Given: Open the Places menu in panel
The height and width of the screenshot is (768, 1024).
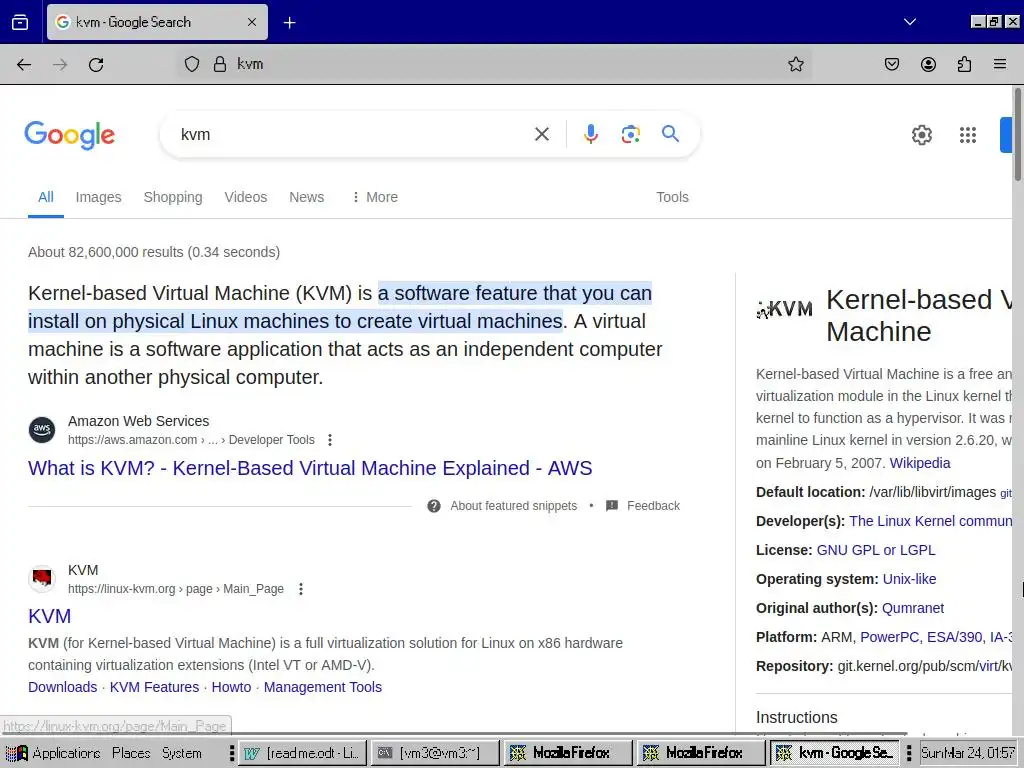Looking at the screenshot, I should point(131,753).
